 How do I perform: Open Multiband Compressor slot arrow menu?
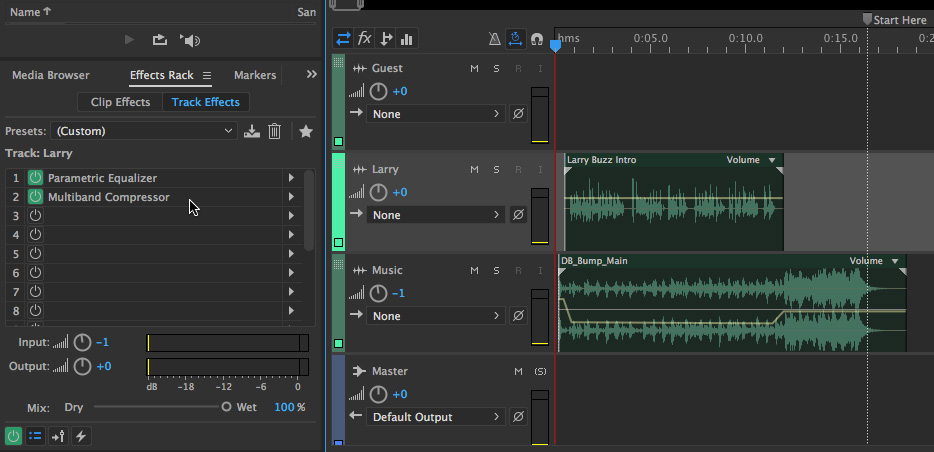[291, 197]
